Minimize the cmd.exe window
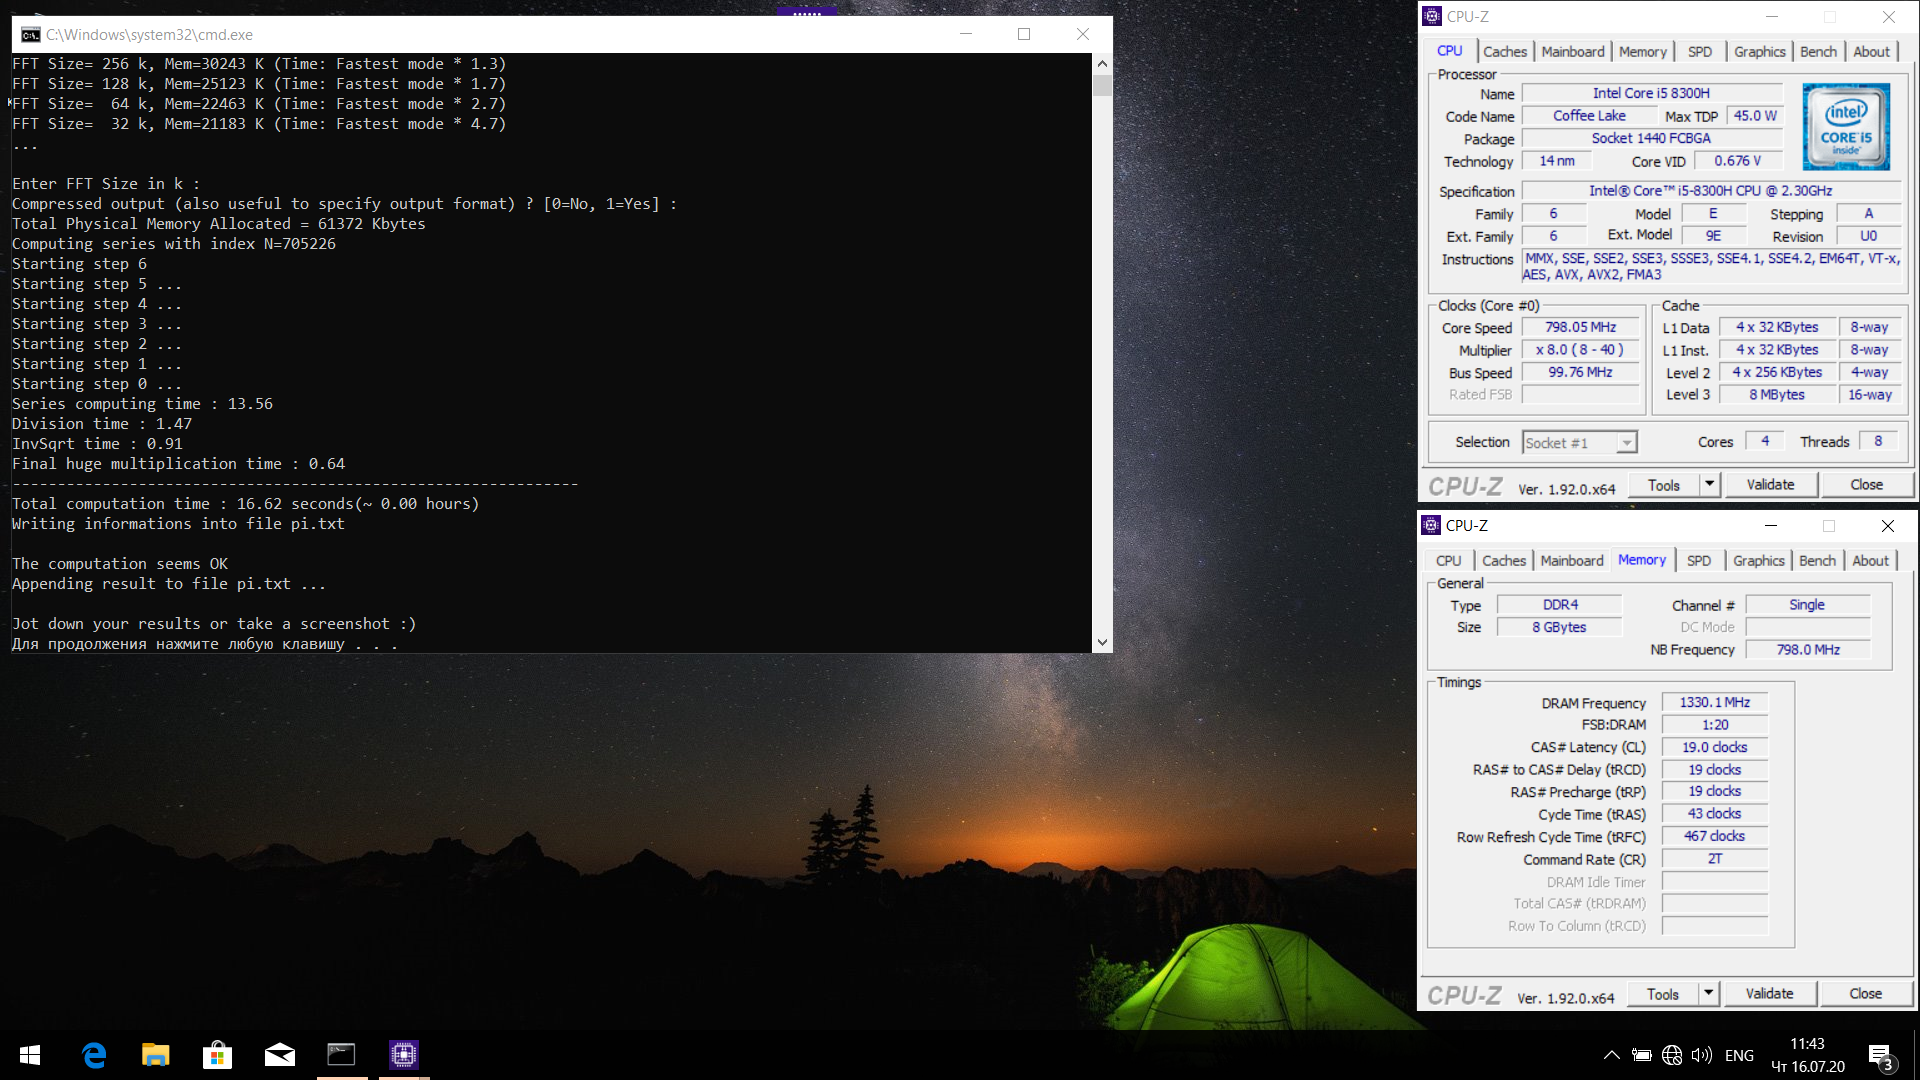The height and width of the screenshot is (1080, 1920). pos(966,34)
